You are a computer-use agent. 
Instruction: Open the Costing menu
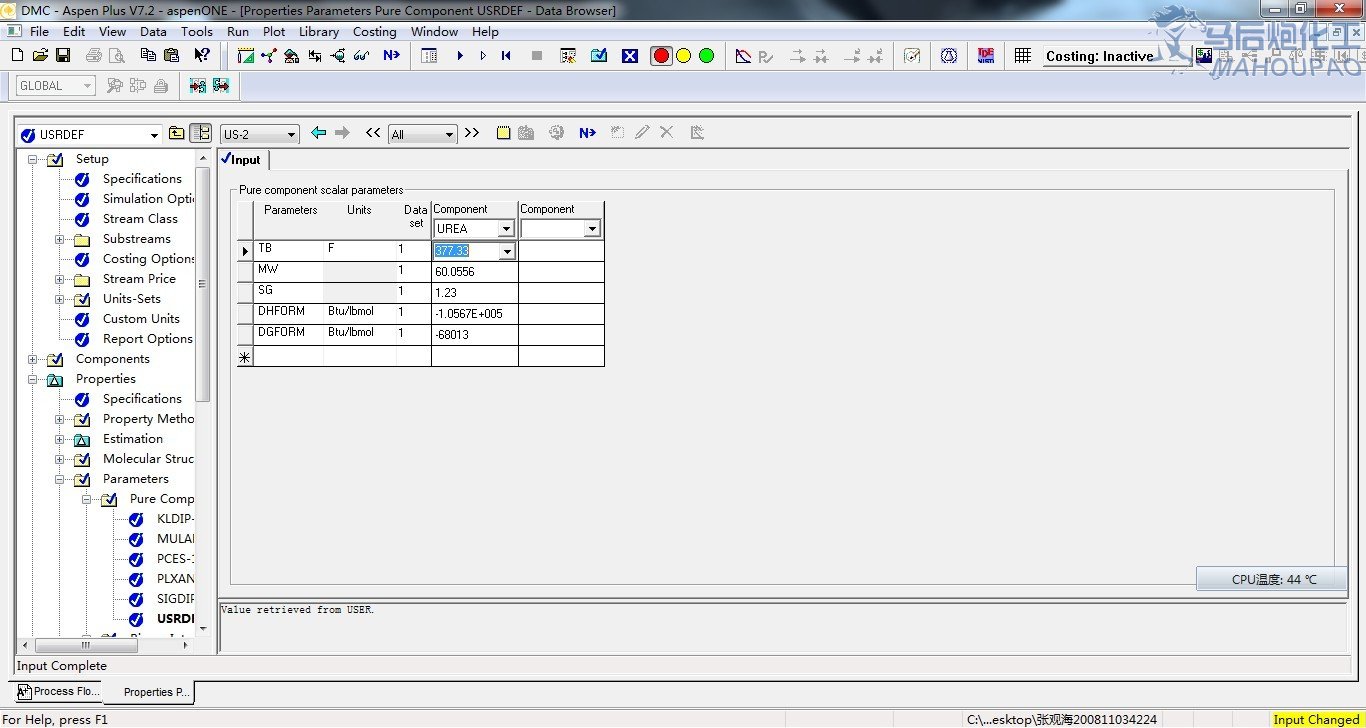pyautogui.click(x=375, y=31)
